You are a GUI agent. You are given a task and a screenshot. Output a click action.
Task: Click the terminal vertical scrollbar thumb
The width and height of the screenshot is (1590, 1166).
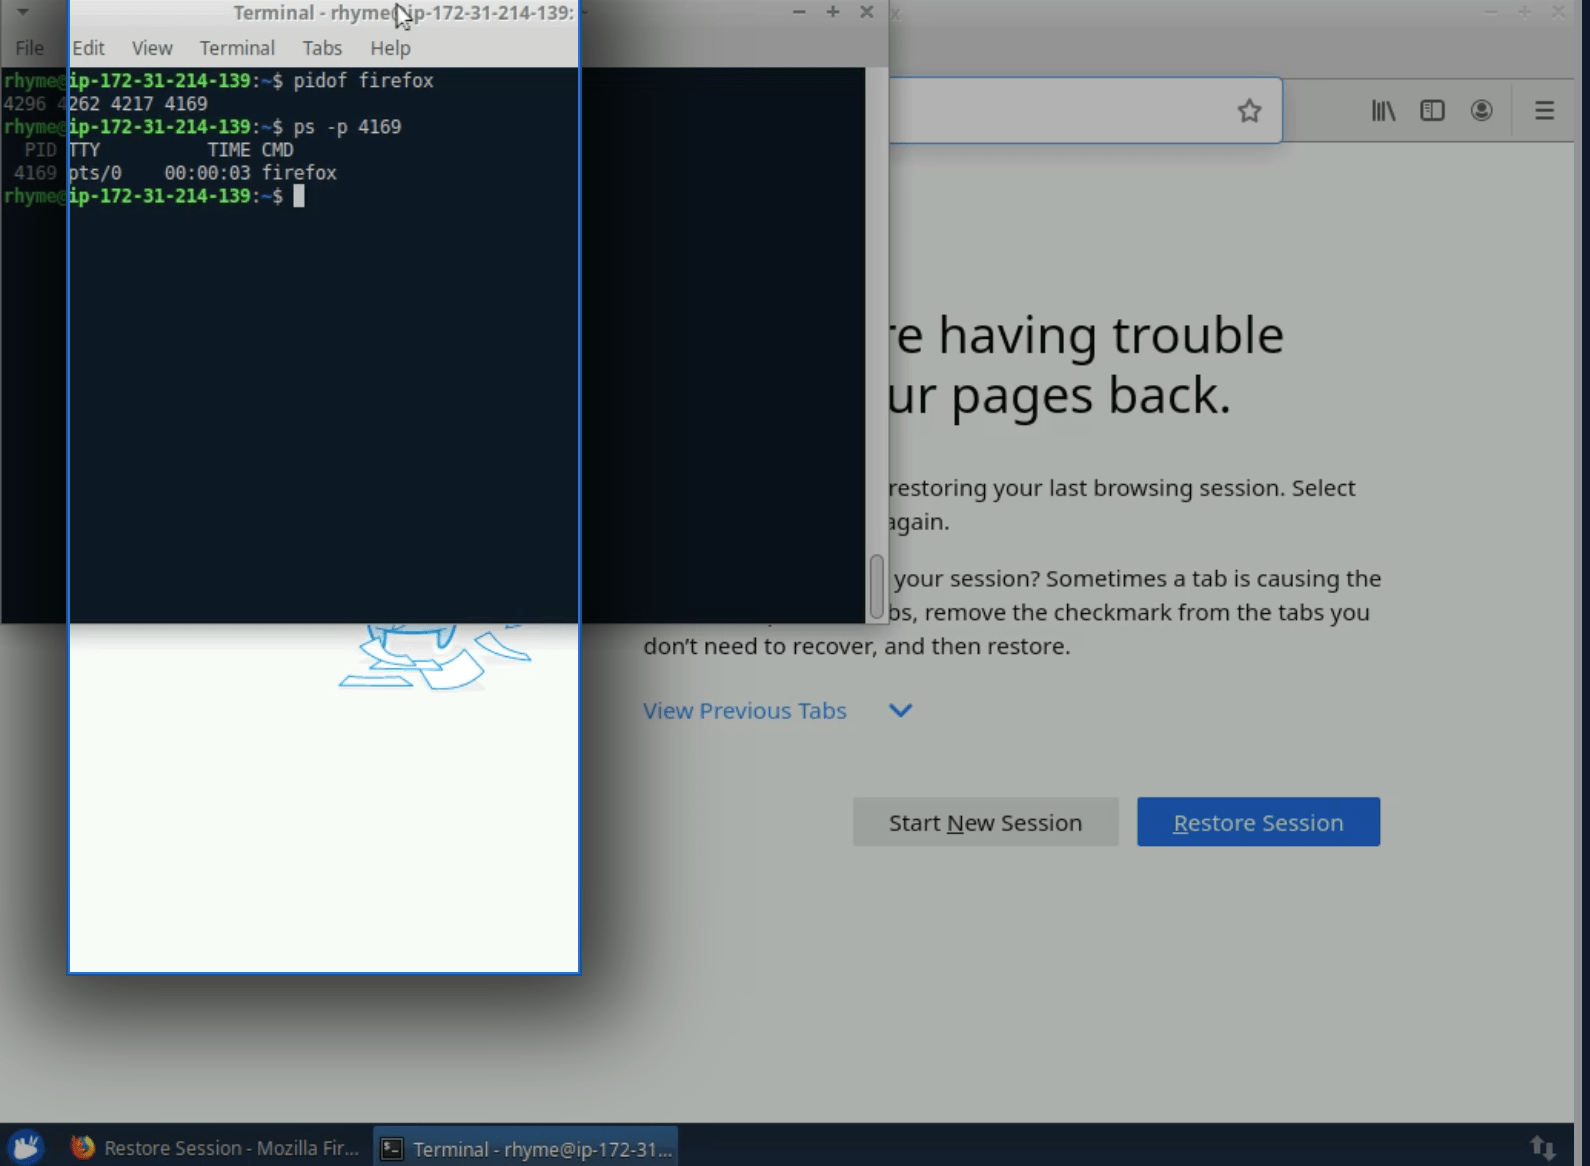[x=877, y=588]
